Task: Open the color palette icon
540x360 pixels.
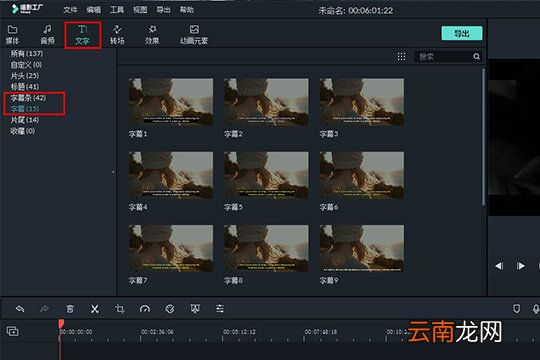Action: [170, 309]
